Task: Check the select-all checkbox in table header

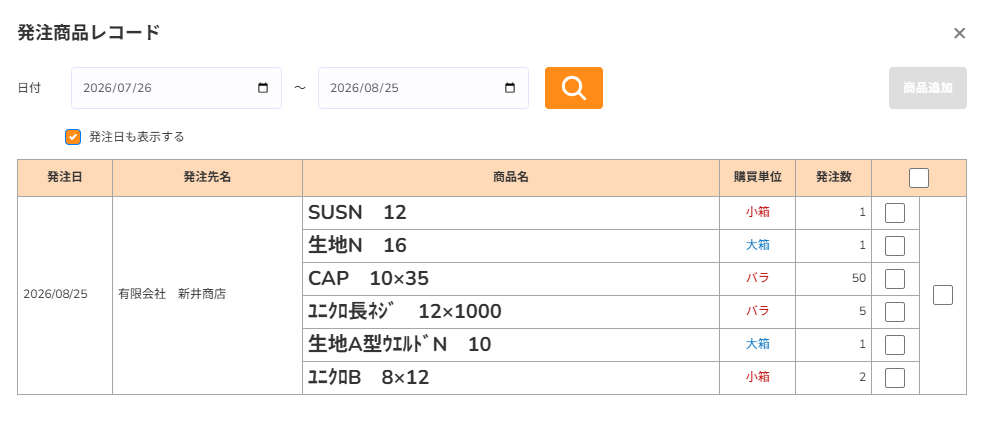Action: click(x=919, y=178)
